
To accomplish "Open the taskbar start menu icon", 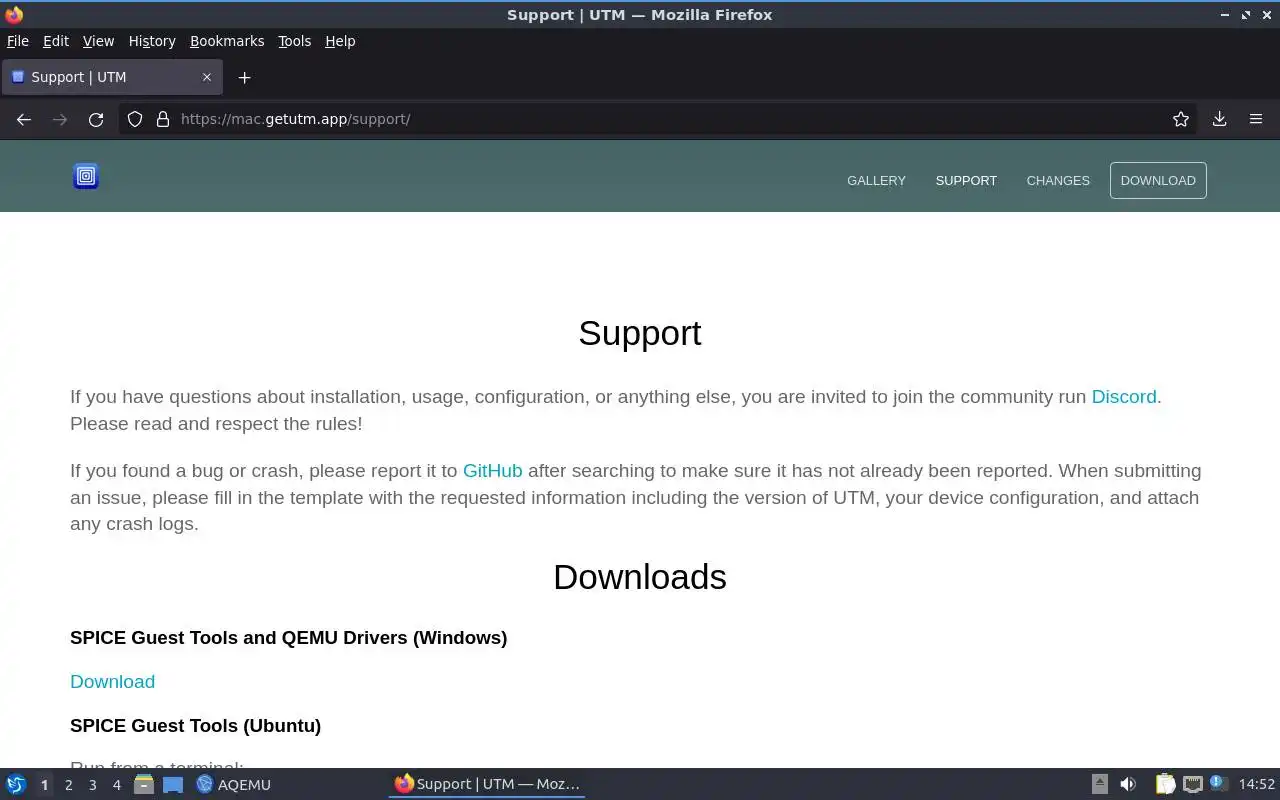I will (x=16, y=784).
